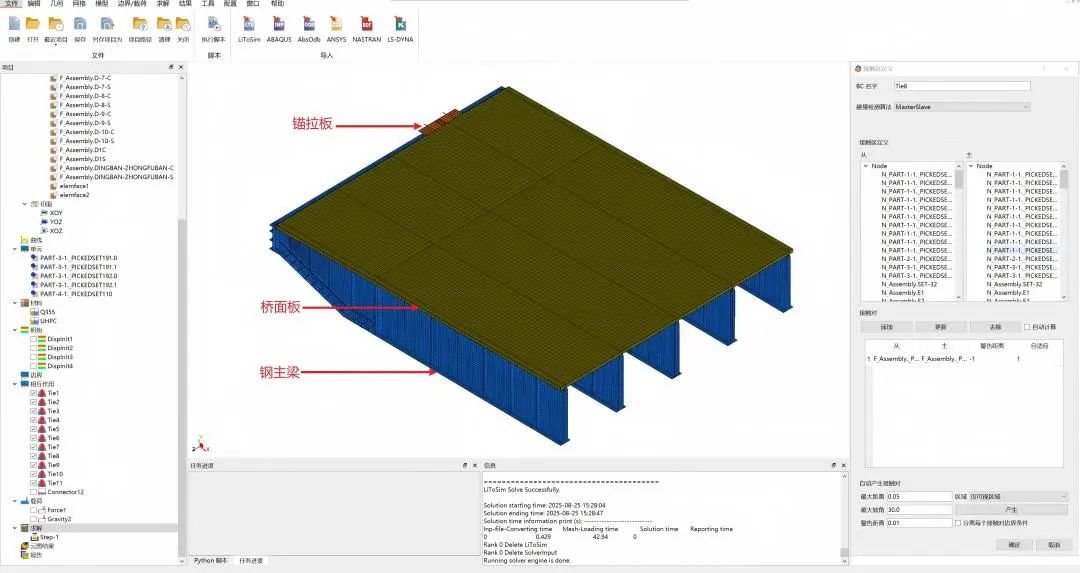Import a model via the ANSYS icon
The height and width of the screenshot is (573, 1080).
pyautogui.click(x=336, y=24)
